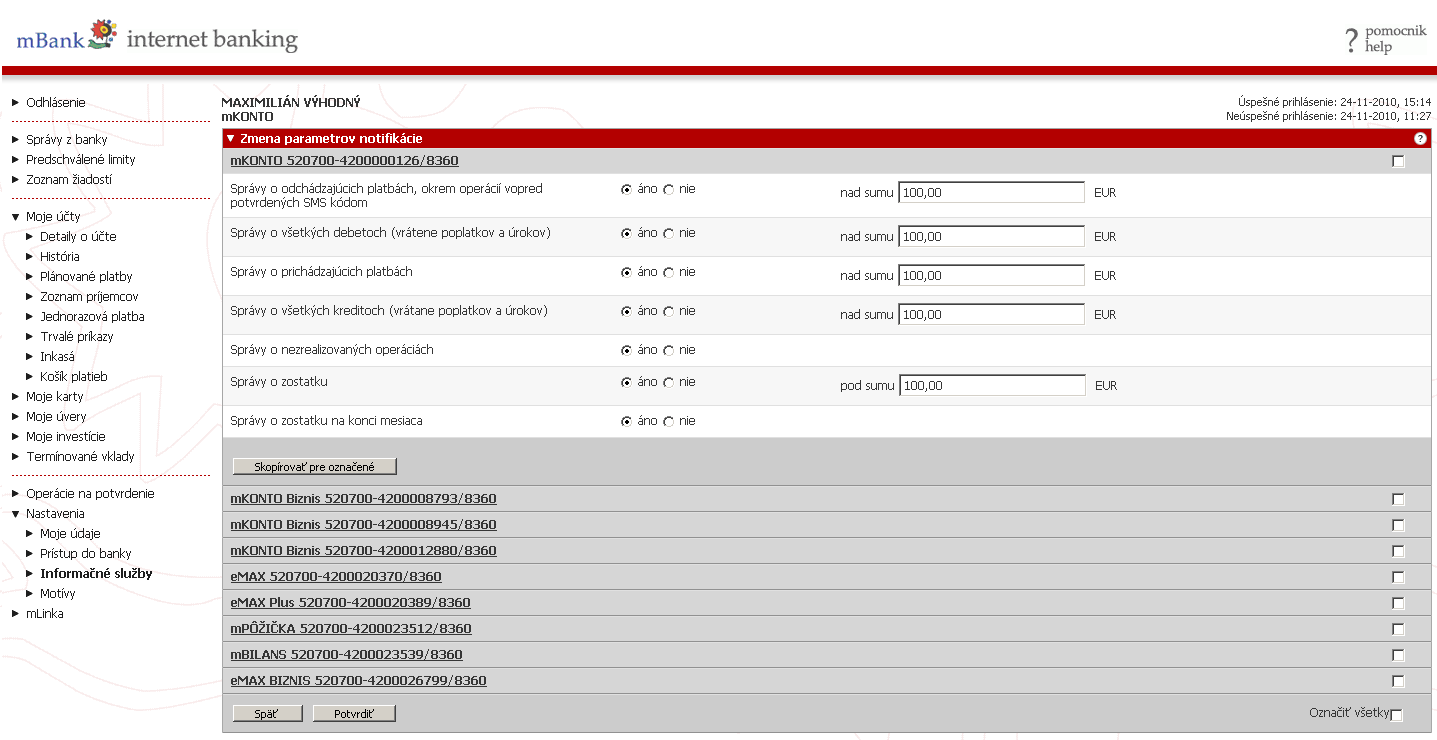
Task: Click the Potvrdiť button
Action: click(x=355, y=714)
